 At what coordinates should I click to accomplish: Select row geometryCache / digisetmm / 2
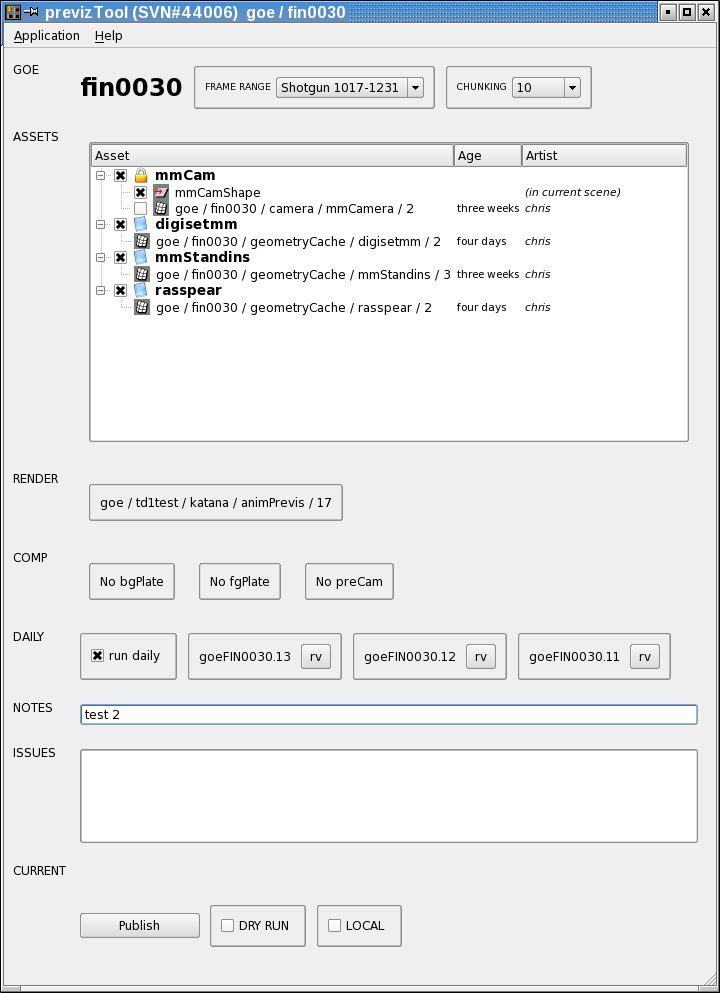point(298,241)
